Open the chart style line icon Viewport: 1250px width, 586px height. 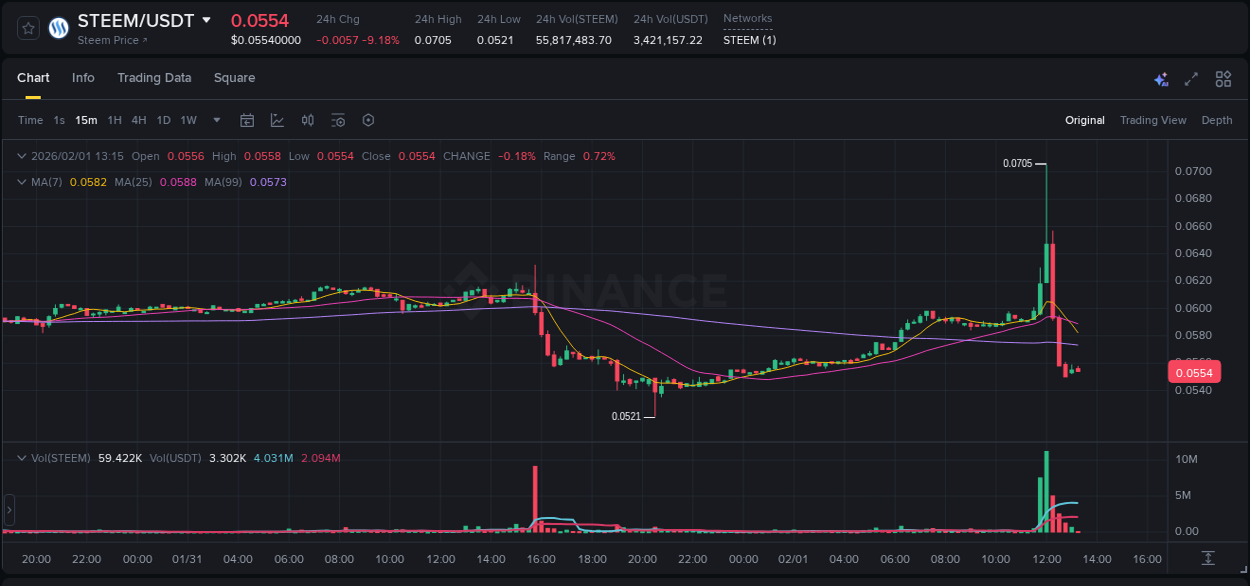coord(277,120)
